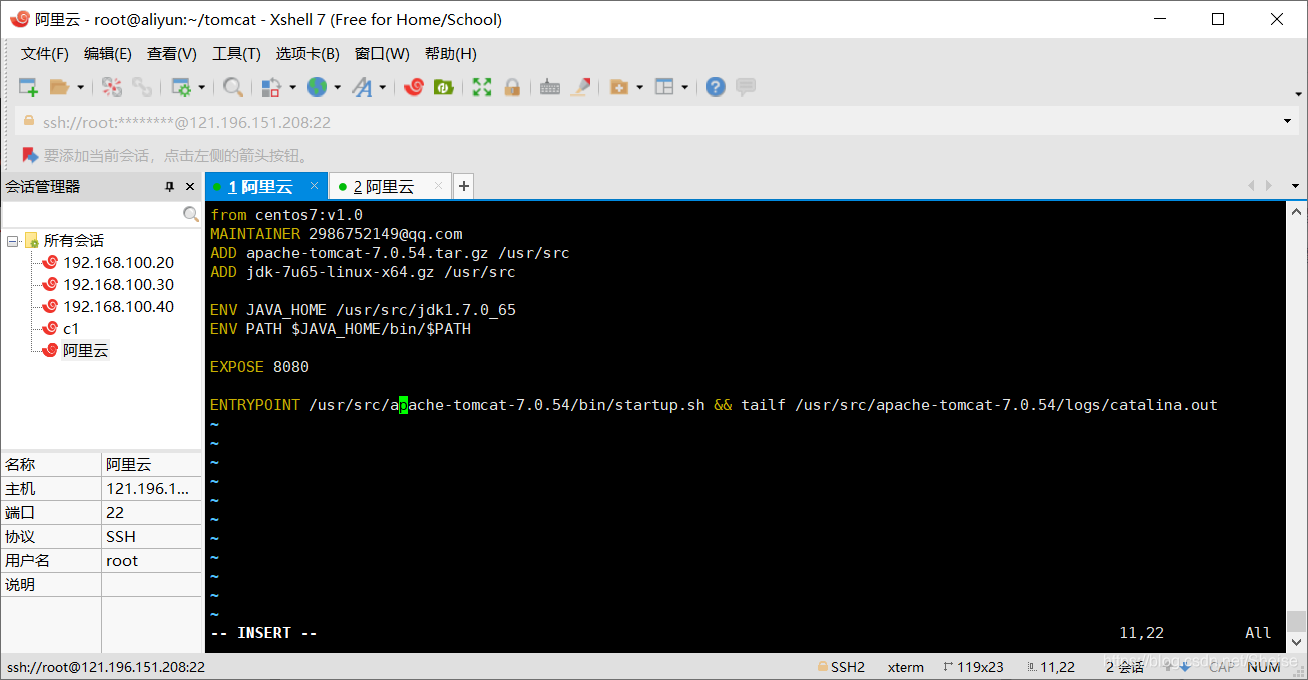Click the padlock Lock Screen toolbar icon

[512, 87]
